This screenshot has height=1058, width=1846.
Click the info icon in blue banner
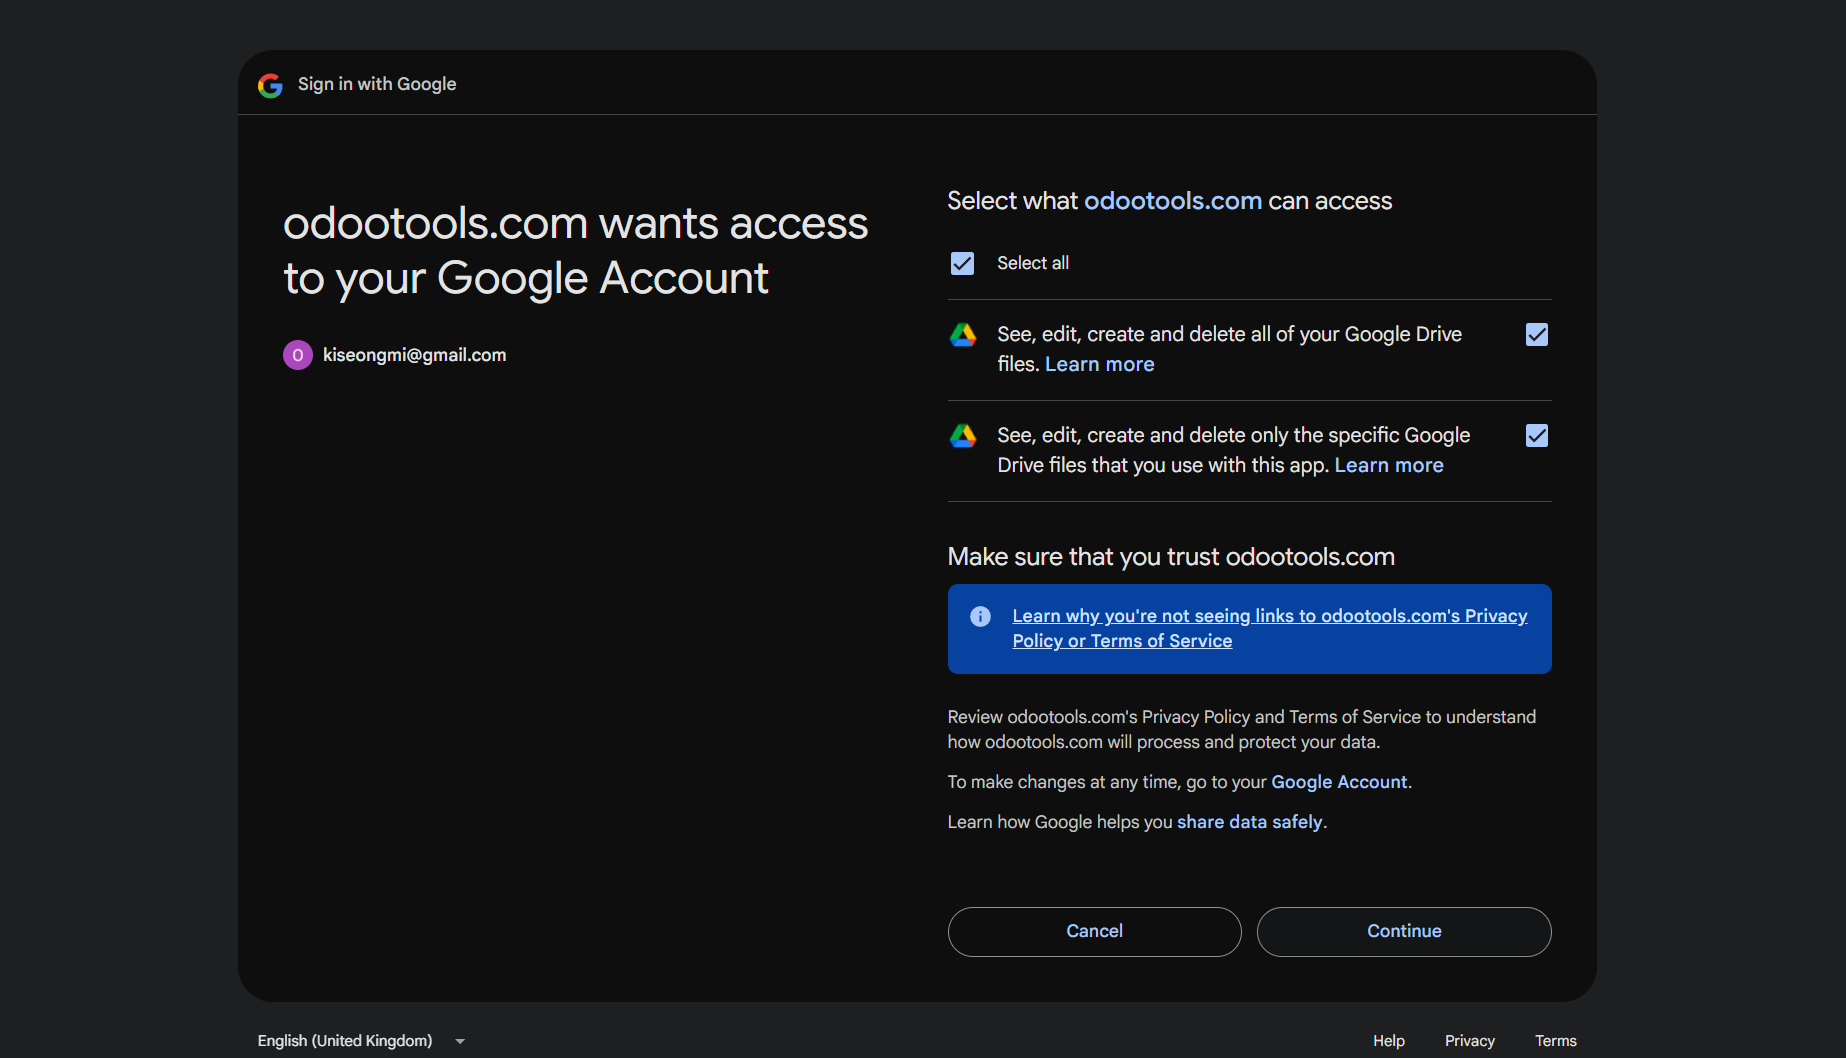(x=980, y=616)
